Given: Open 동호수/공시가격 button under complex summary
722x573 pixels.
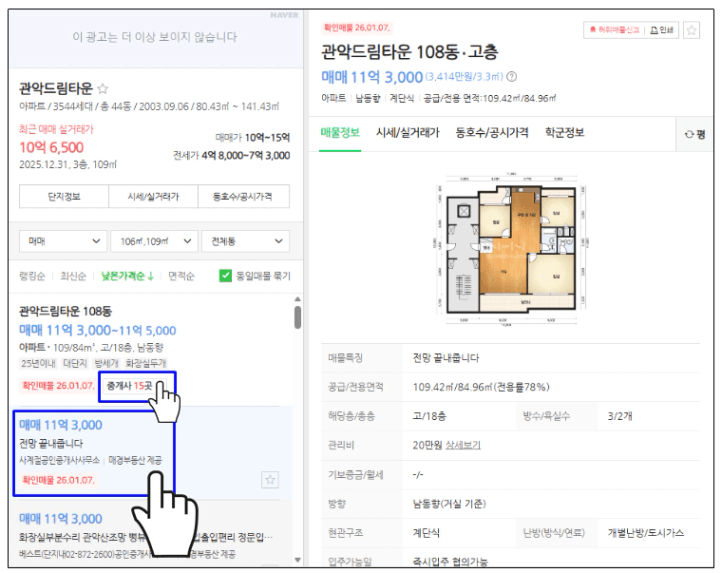Looking at the screenshot, I should pyautogui.click(x=244, y=197).
